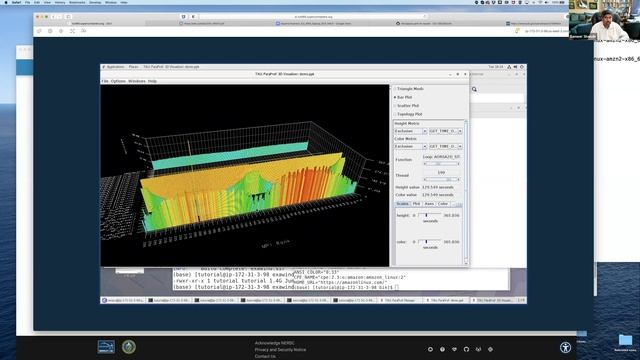
Task: Click the fullscreen icon in viewer toolbar
Action: tap(72, 31)
